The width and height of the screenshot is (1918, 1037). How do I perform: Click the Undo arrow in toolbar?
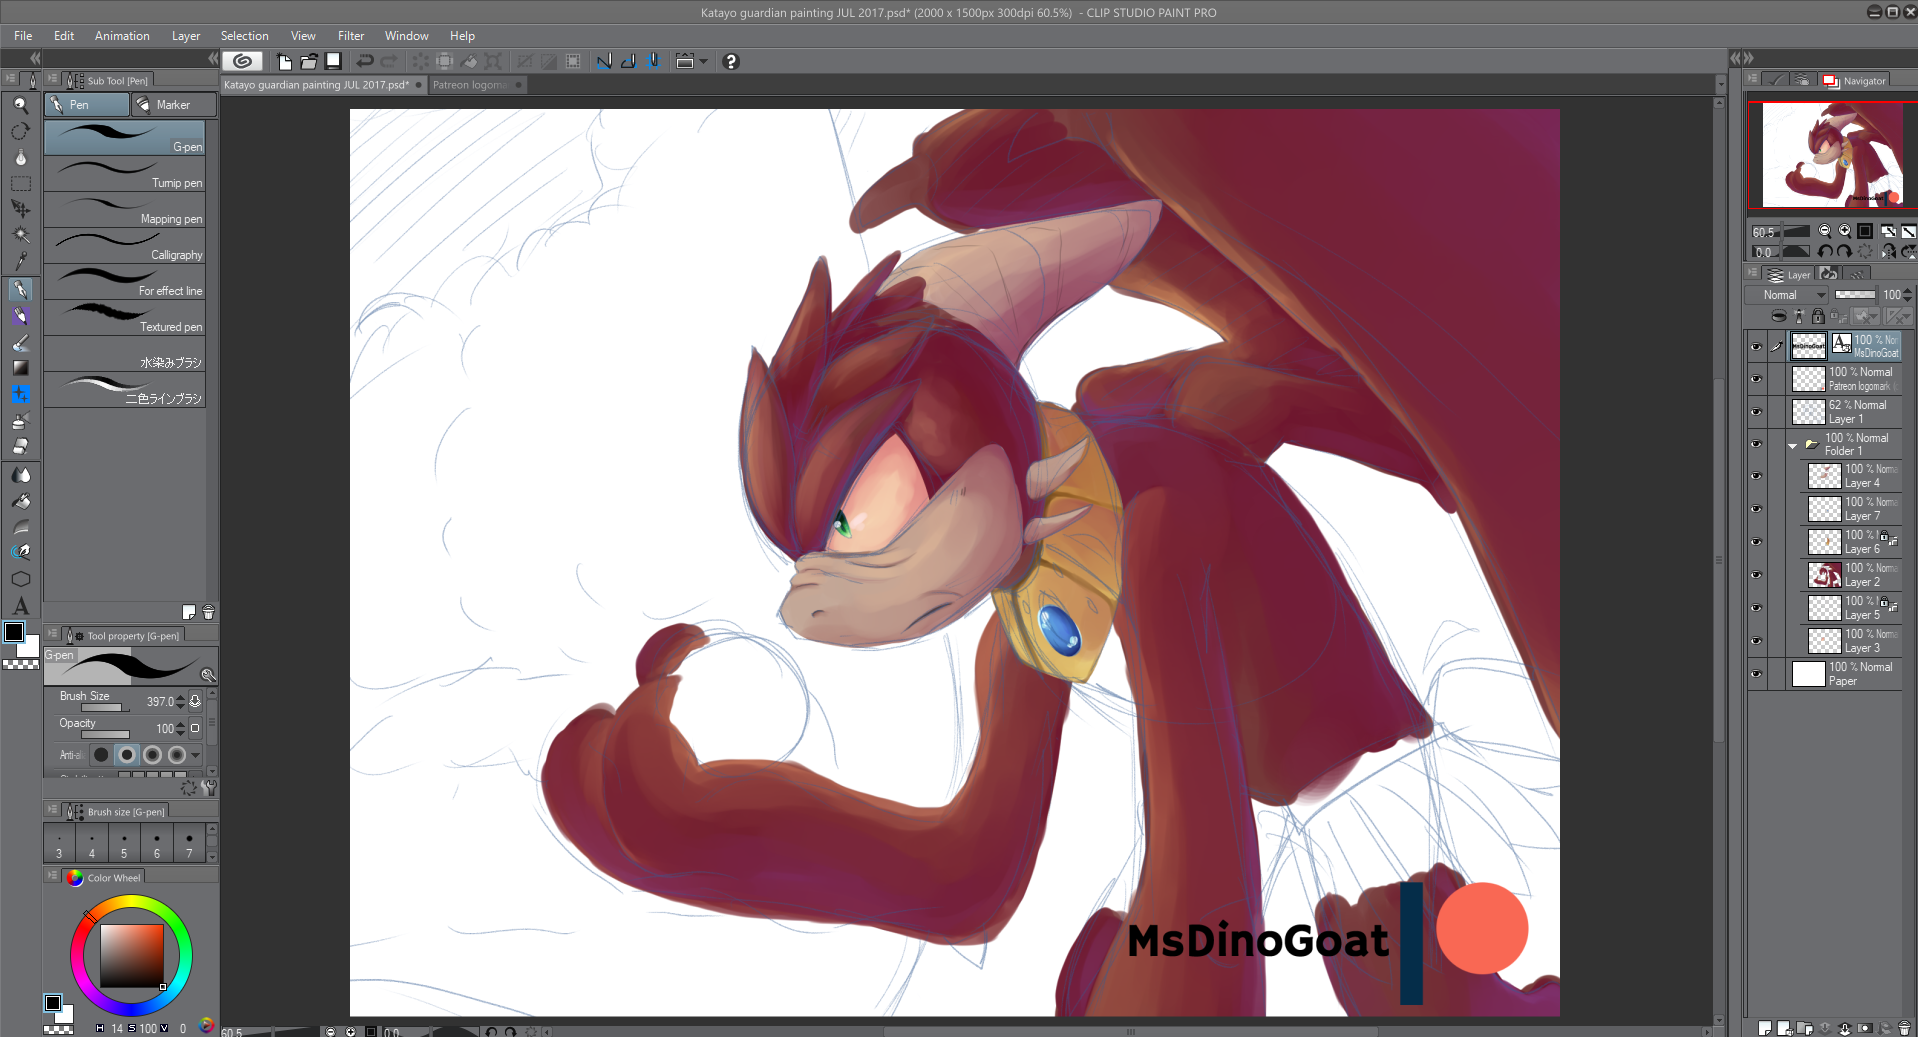coord(365,61)
